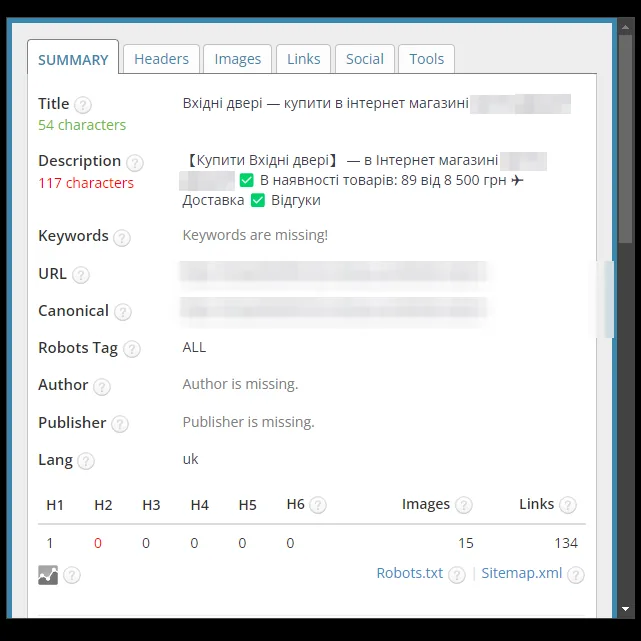Switch to the Links tab

point(303,59)
